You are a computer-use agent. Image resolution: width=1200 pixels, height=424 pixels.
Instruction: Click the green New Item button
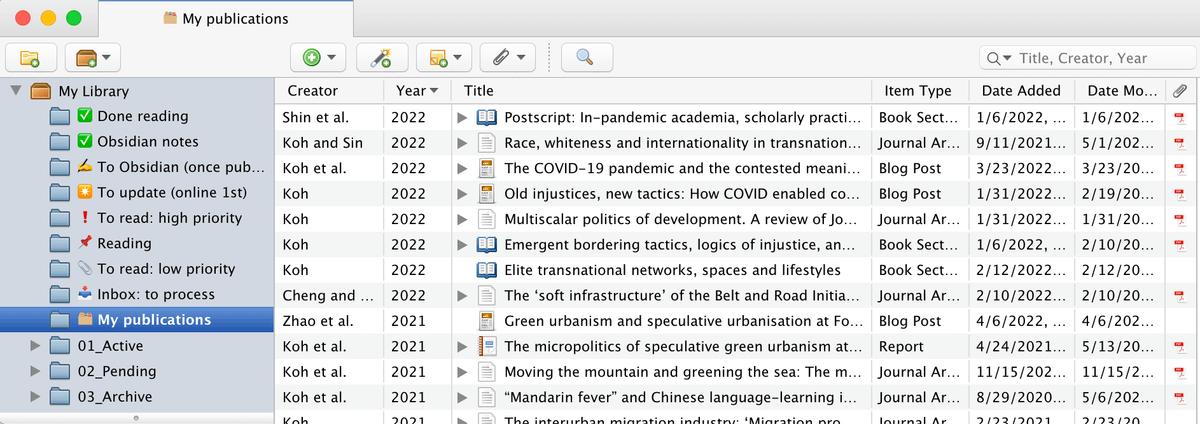[x=318, y=58]
